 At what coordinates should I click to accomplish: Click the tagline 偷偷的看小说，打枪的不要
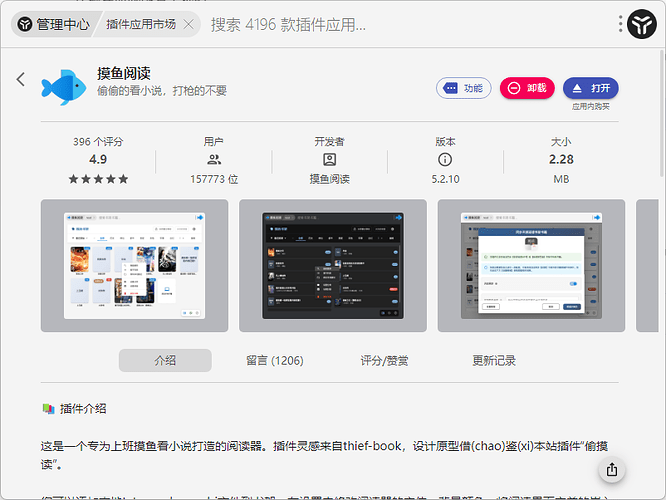[162, 90]
